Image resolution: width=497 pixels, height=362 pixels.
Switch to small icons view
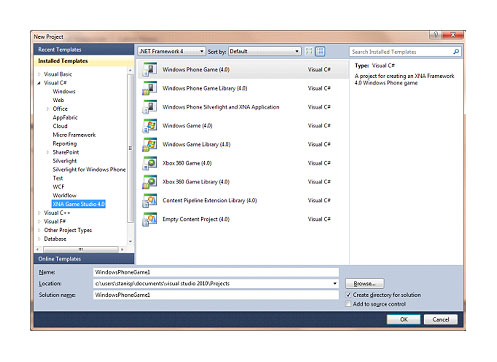(x=309, y=51)
